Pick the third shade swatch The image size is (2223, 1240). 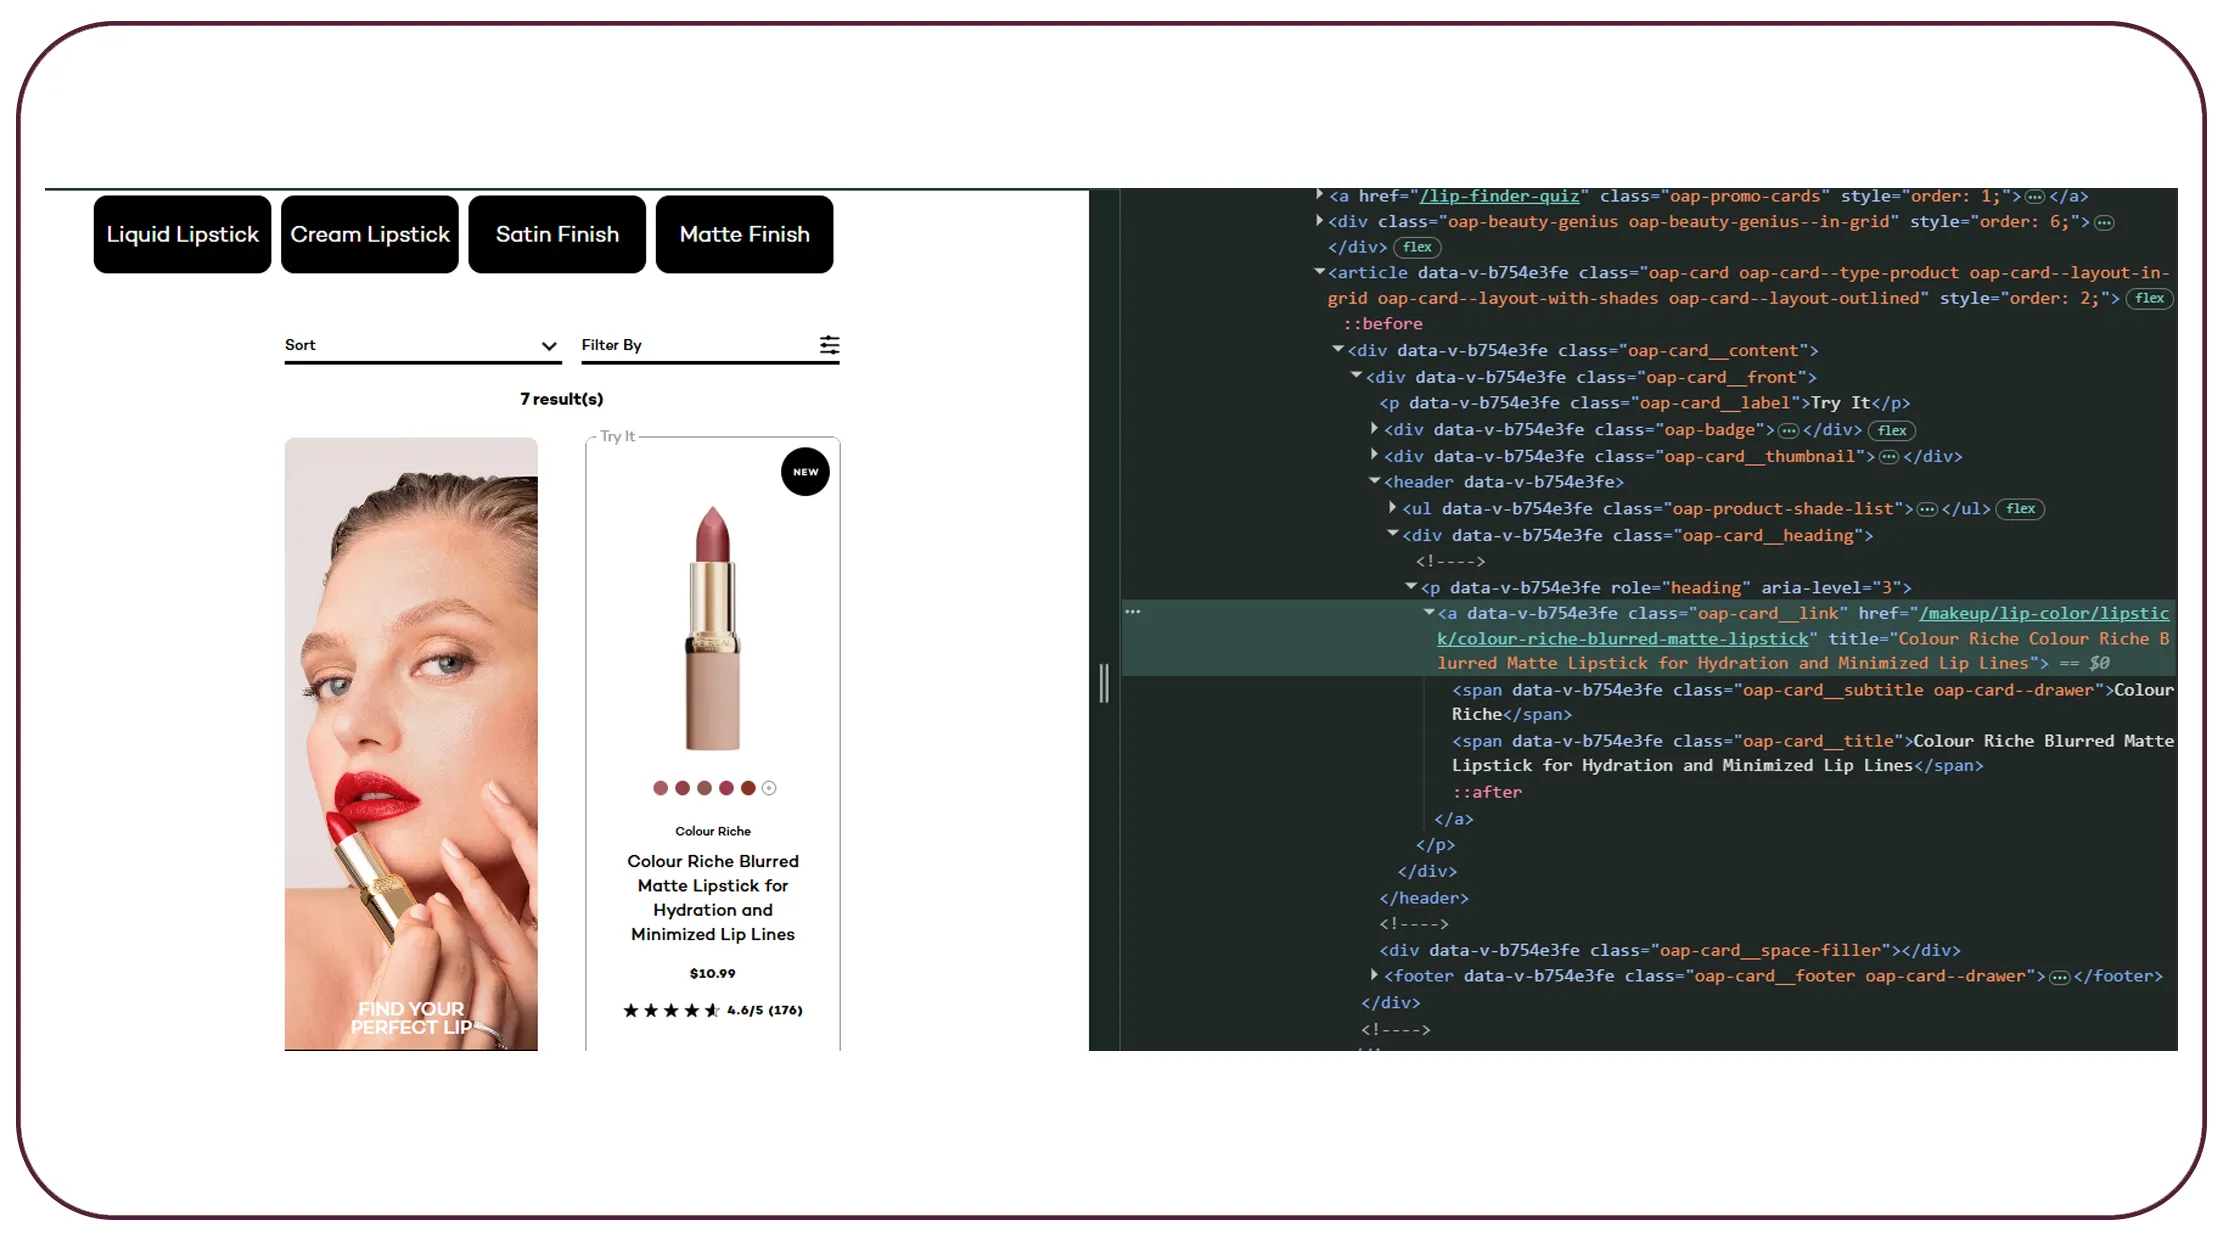[704, 788]
